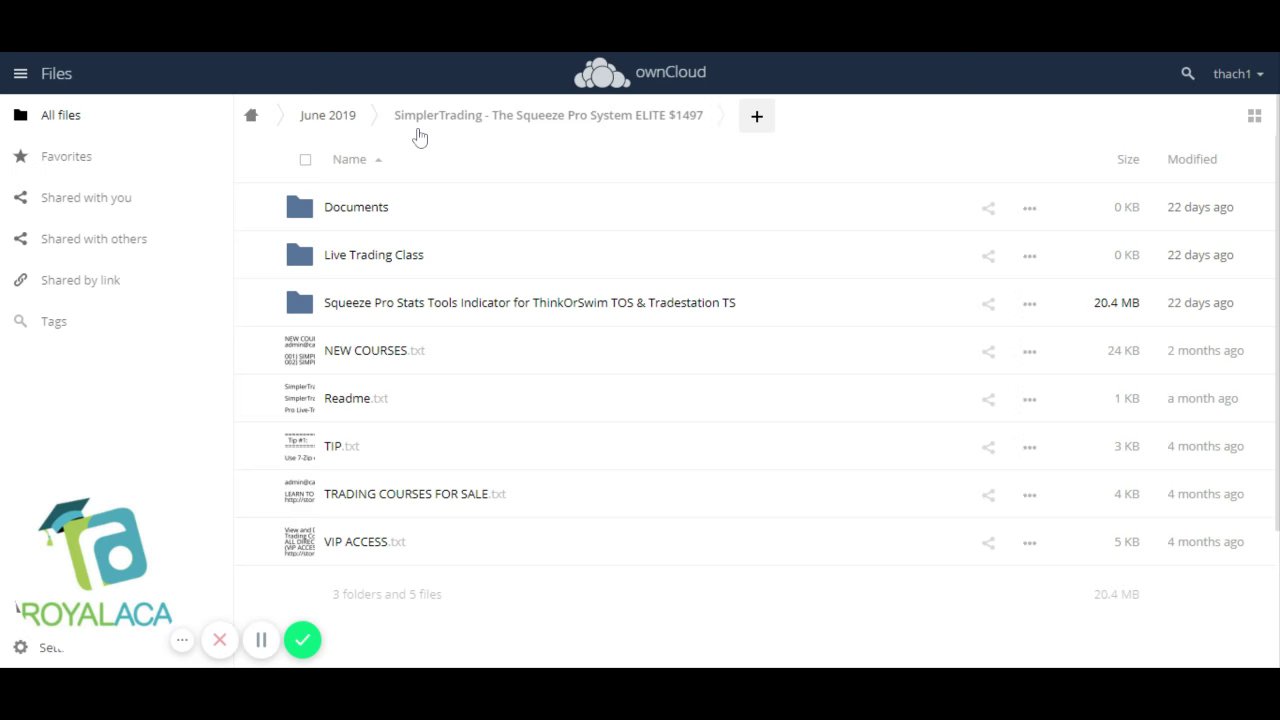Share the NEW COURSES.txt file
The width and height of the screenshot is (1280, 720).
[988, 351]
